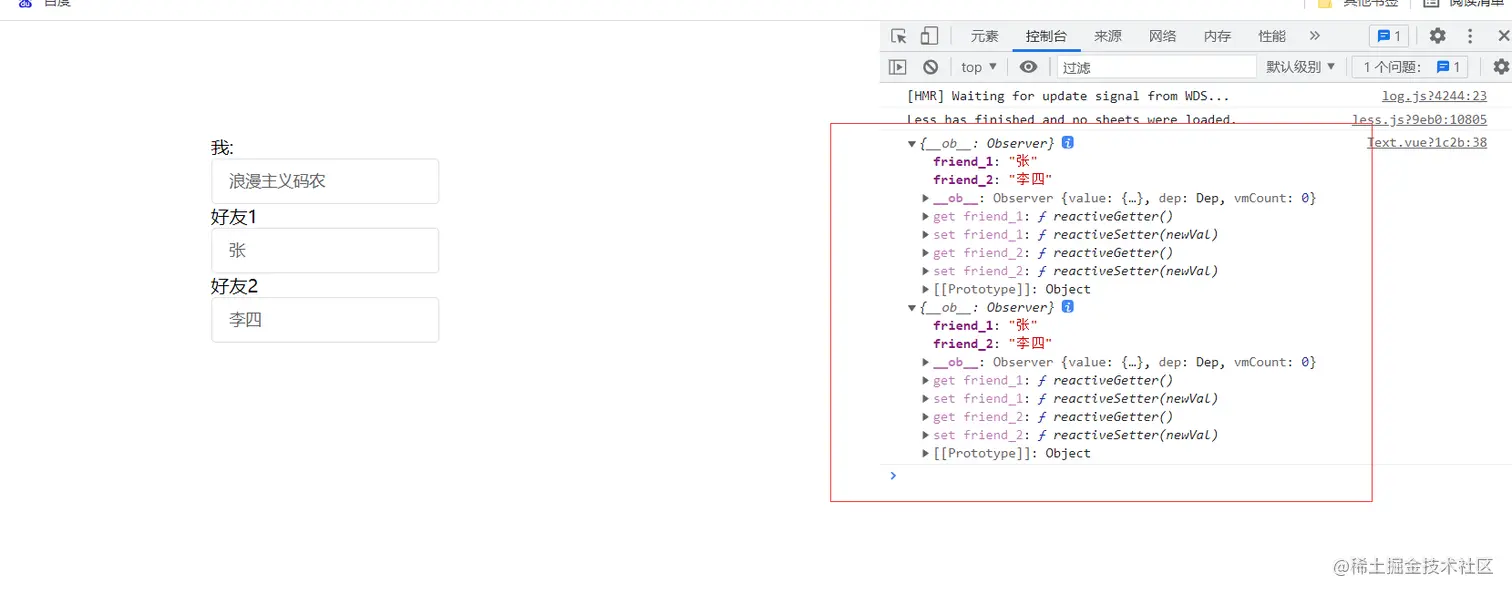The width and height of the screenshot is (1512, 595).
Task: Open the 内存 tab
Action: click(1218, 36)
